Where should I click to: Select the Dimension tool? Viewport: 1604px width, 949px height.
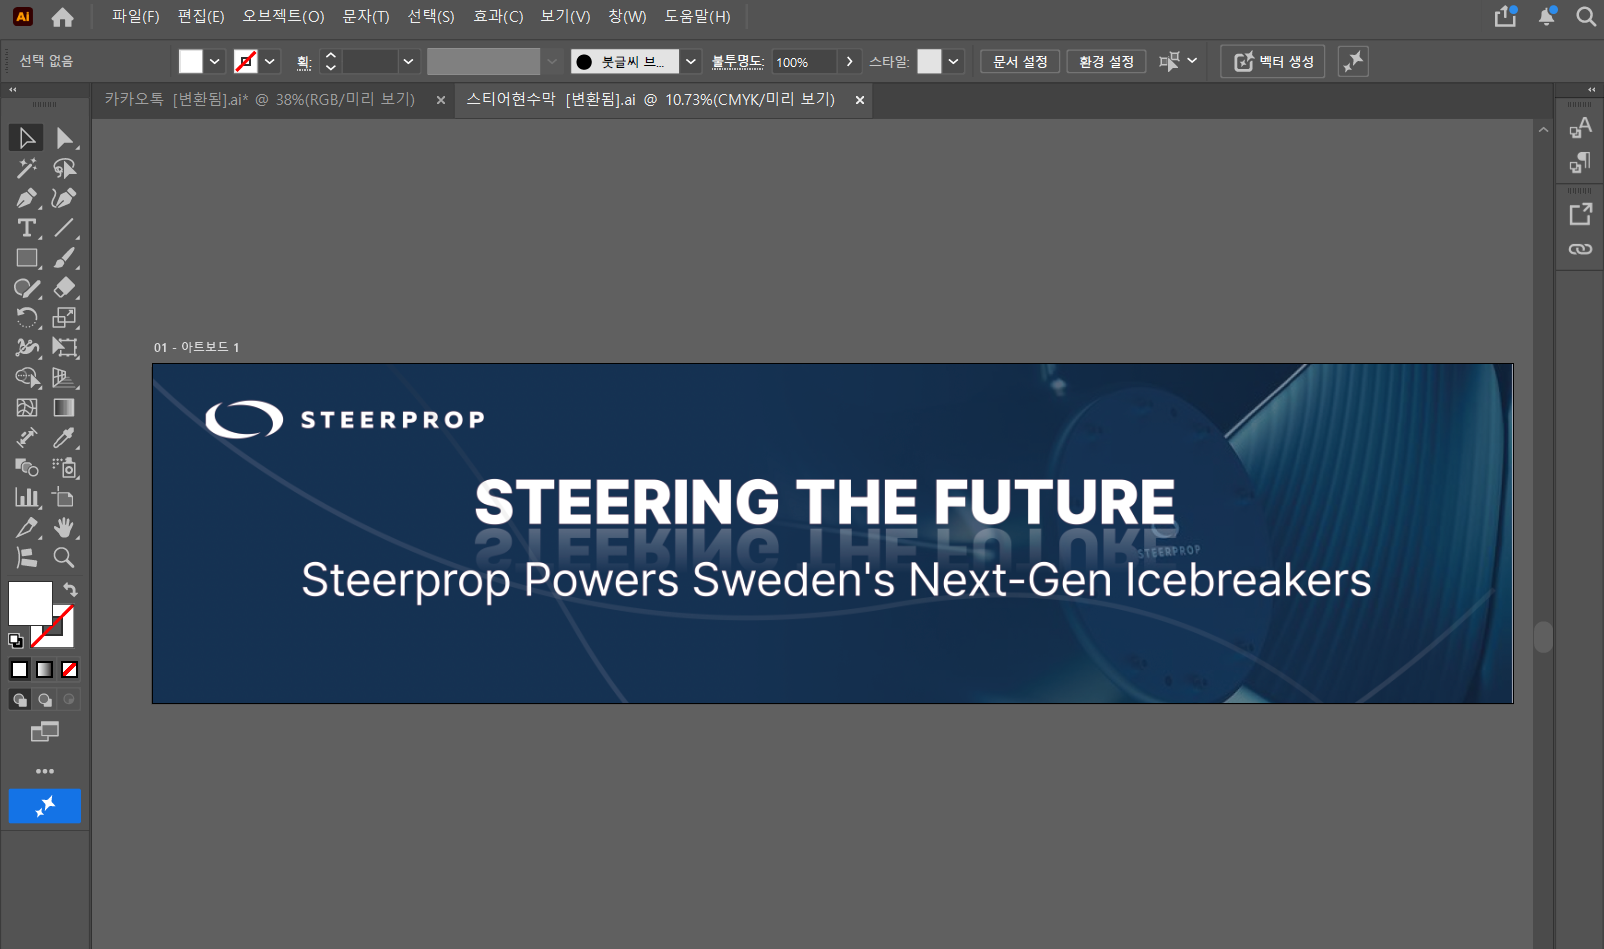click(x=27, y=438)
